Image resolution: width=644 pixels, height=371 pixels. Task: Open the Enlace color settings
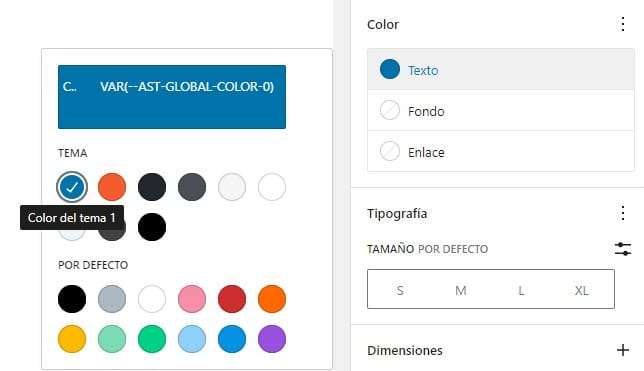pyautogui.click(x=501, y=151)
